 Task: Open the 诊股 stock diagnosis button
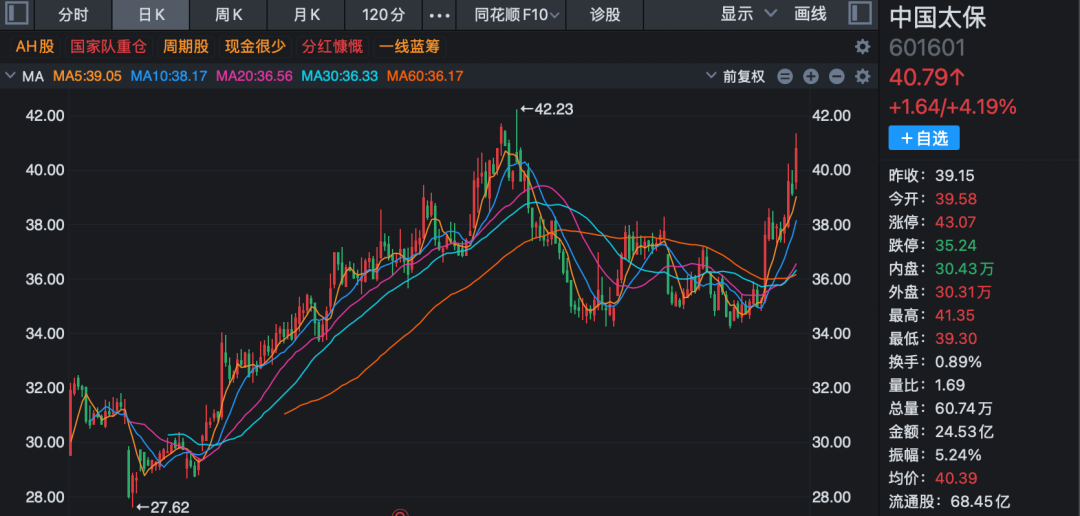(605, 15)
